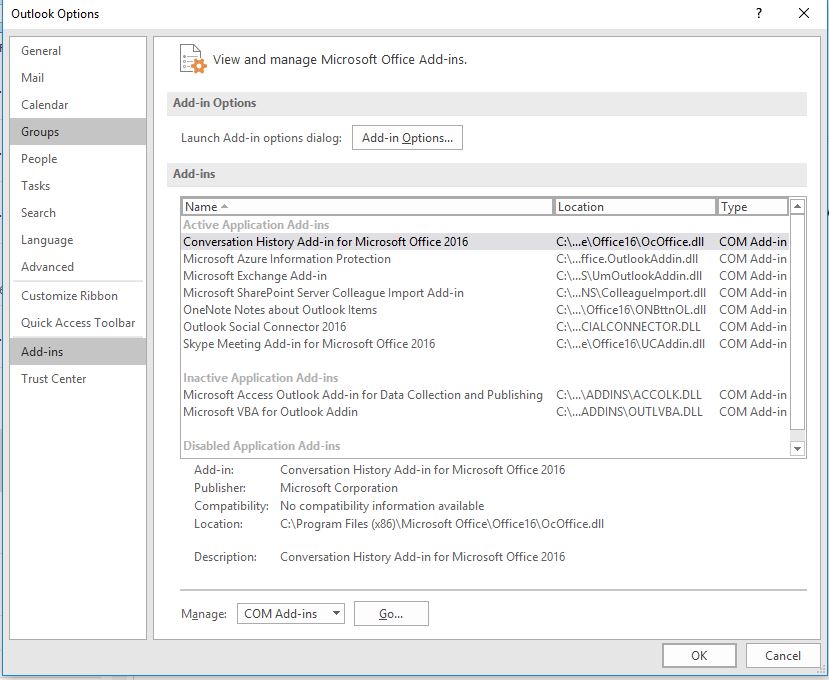Select Microsoft Exchange Add-in row
The width and height of the screenshot is (829, 680).
click(485, 275)
